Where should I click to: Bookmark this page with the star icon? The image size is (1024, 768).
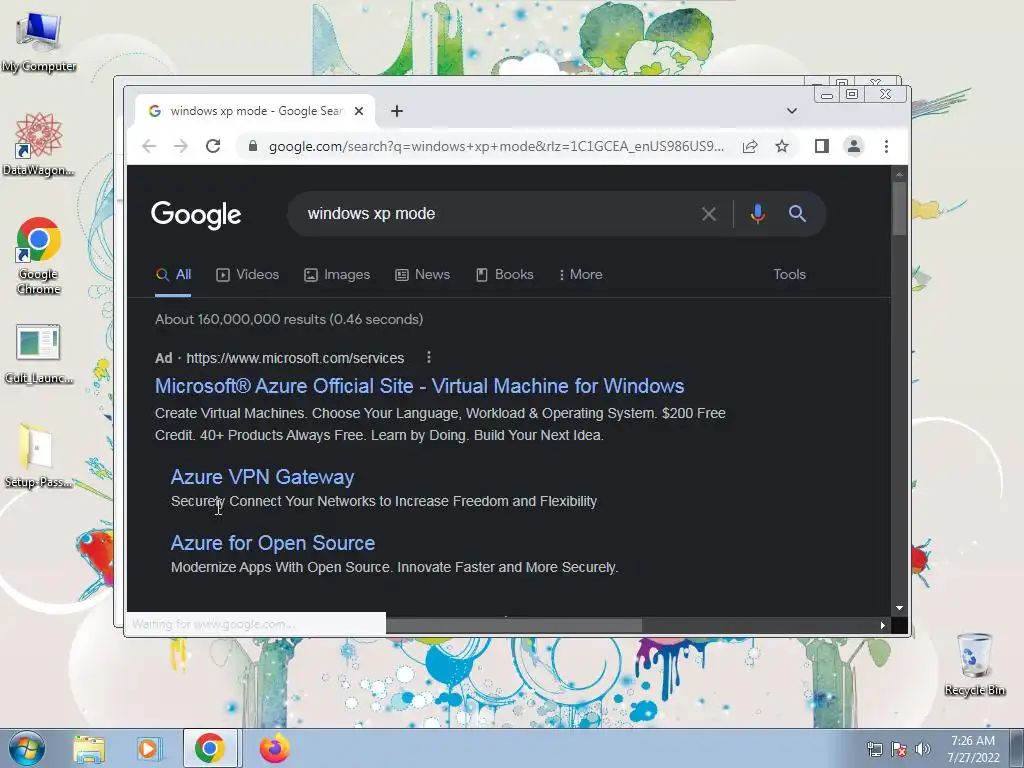(x=782, y=146)
